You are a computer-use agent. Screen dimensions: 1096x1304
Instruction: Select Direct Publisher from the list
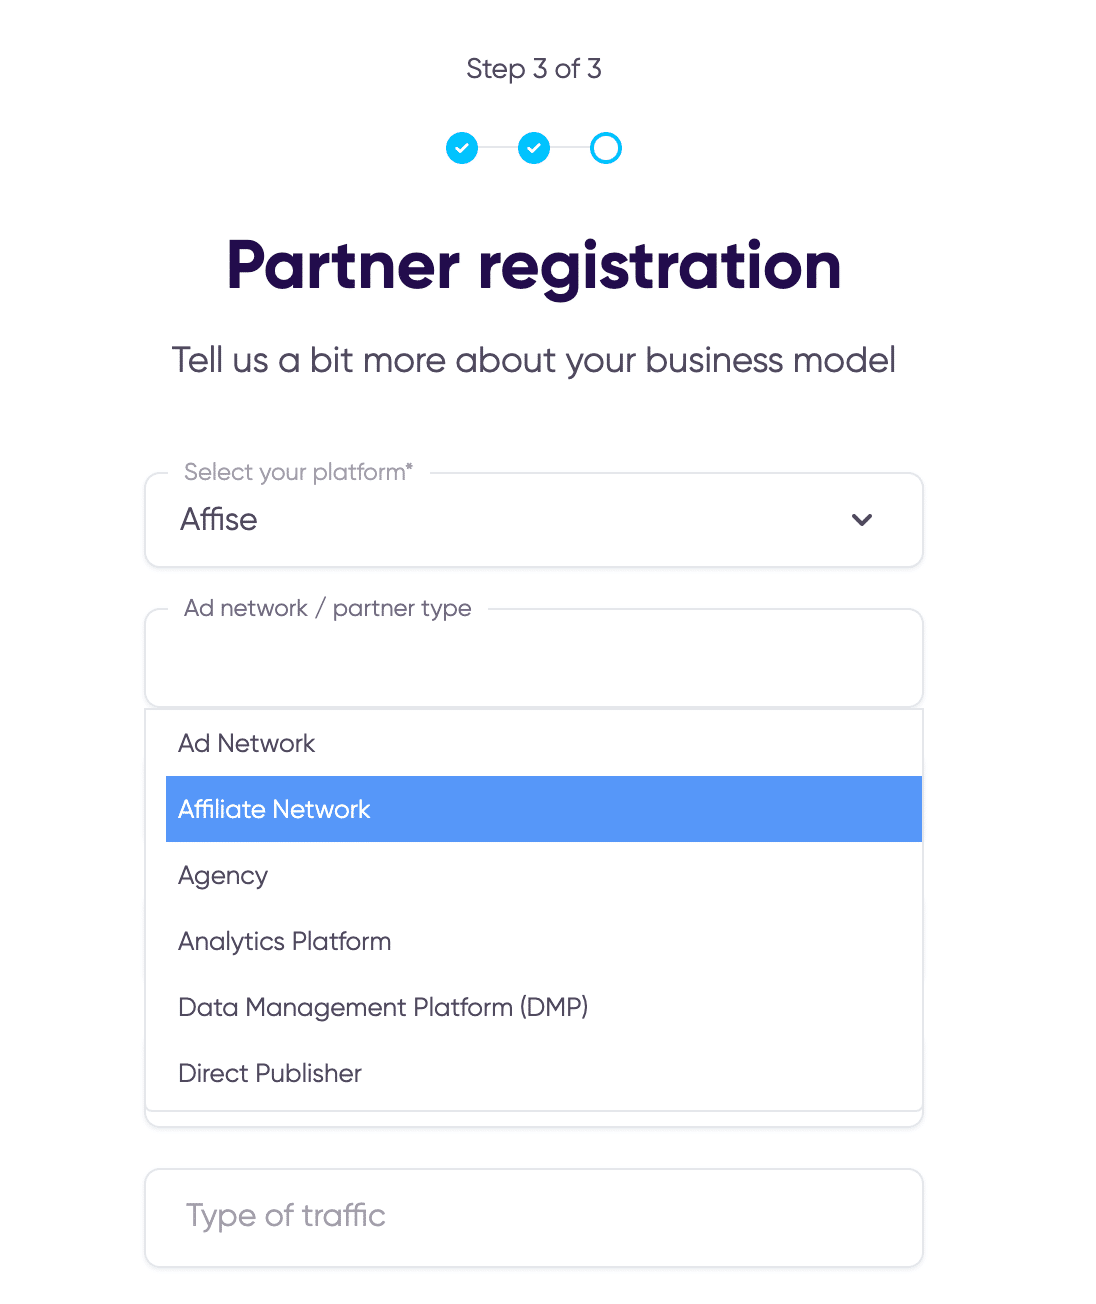(x=270, y=1073)
